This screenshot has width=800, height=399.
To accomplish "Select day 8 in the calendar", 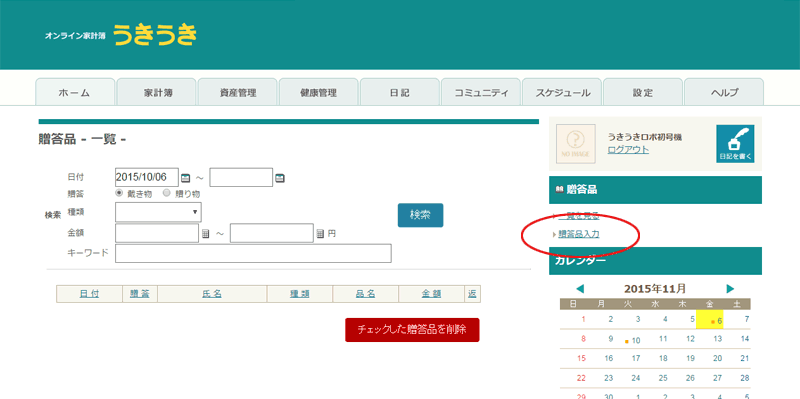I will [583, 339].
